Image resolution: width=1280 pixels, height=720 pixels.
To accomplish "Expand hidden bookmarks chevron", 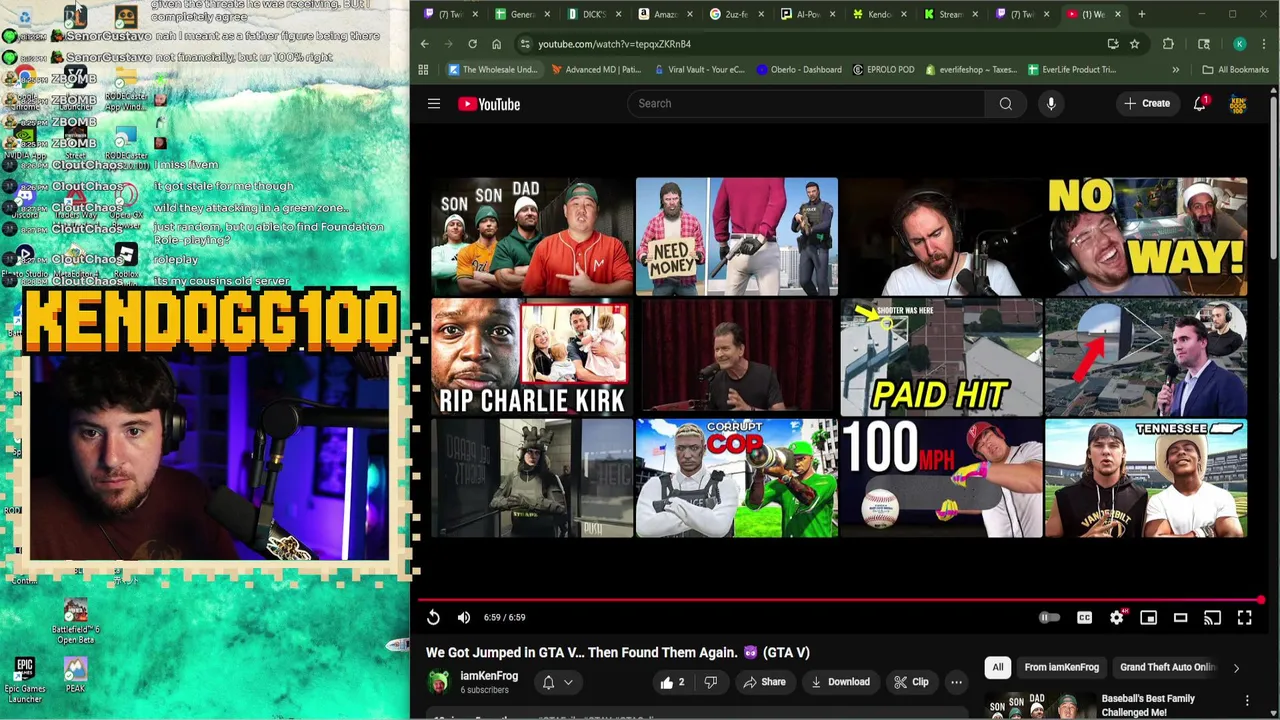I will tap(1175, 70).
